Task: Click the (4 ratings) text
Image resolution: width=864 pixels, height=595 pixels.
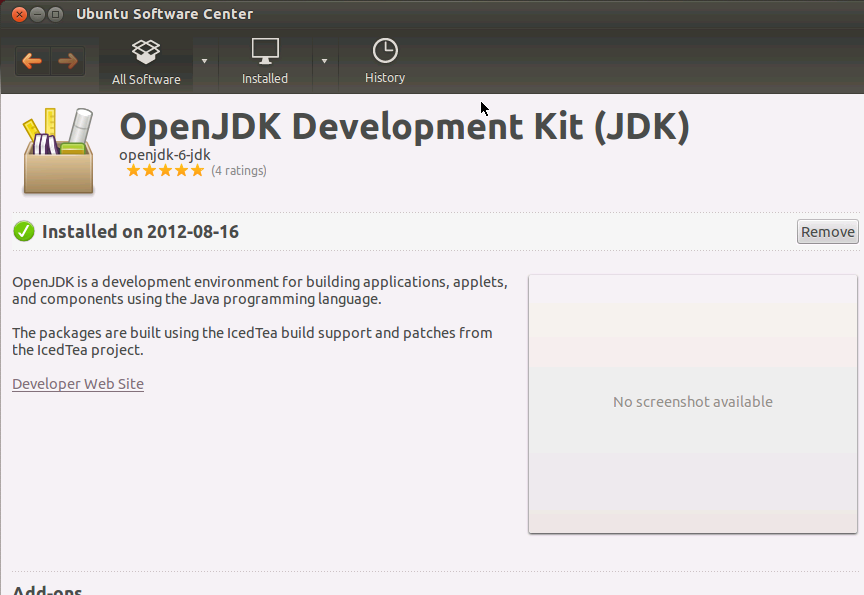Action: [239, 171]
